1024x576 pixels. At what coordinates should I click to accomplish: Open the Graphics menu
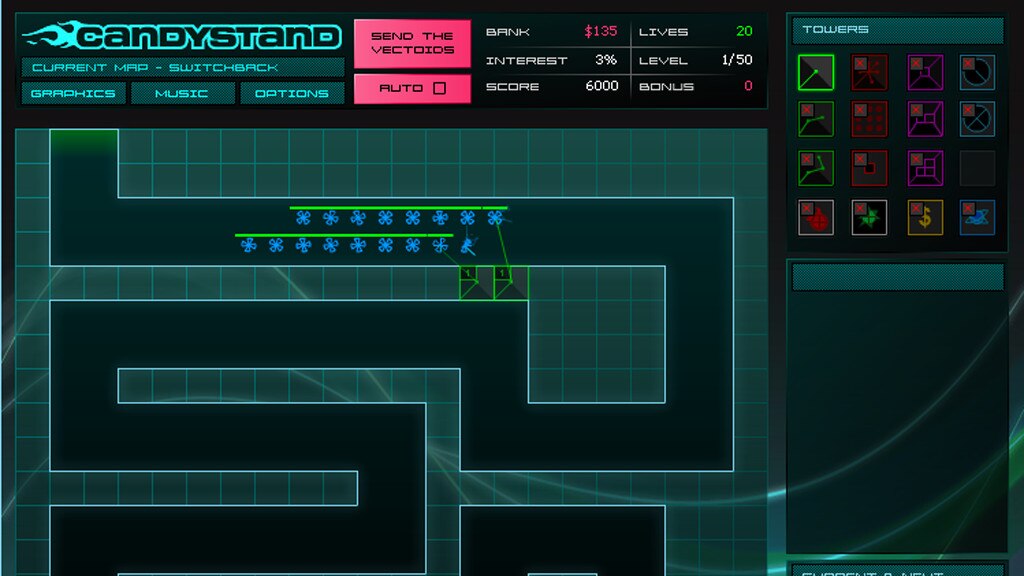click(x=73, y=93)
